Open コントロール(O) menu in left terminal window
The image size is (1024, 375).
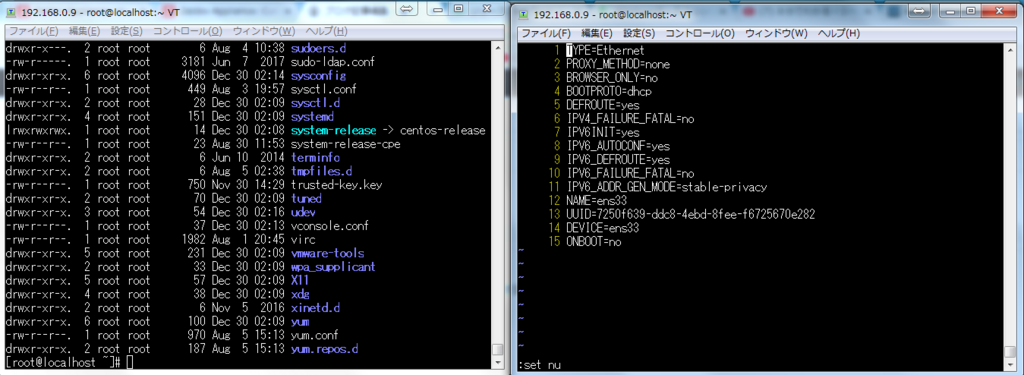click(x=187, y=31)
